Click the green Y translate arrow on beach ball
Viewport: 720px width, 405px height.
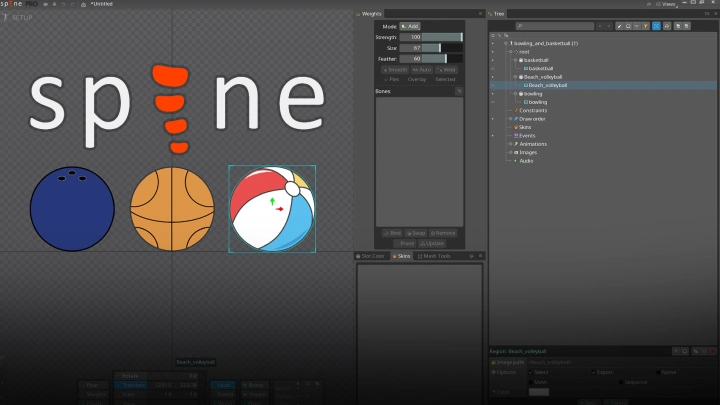click(x=272, y=201)
